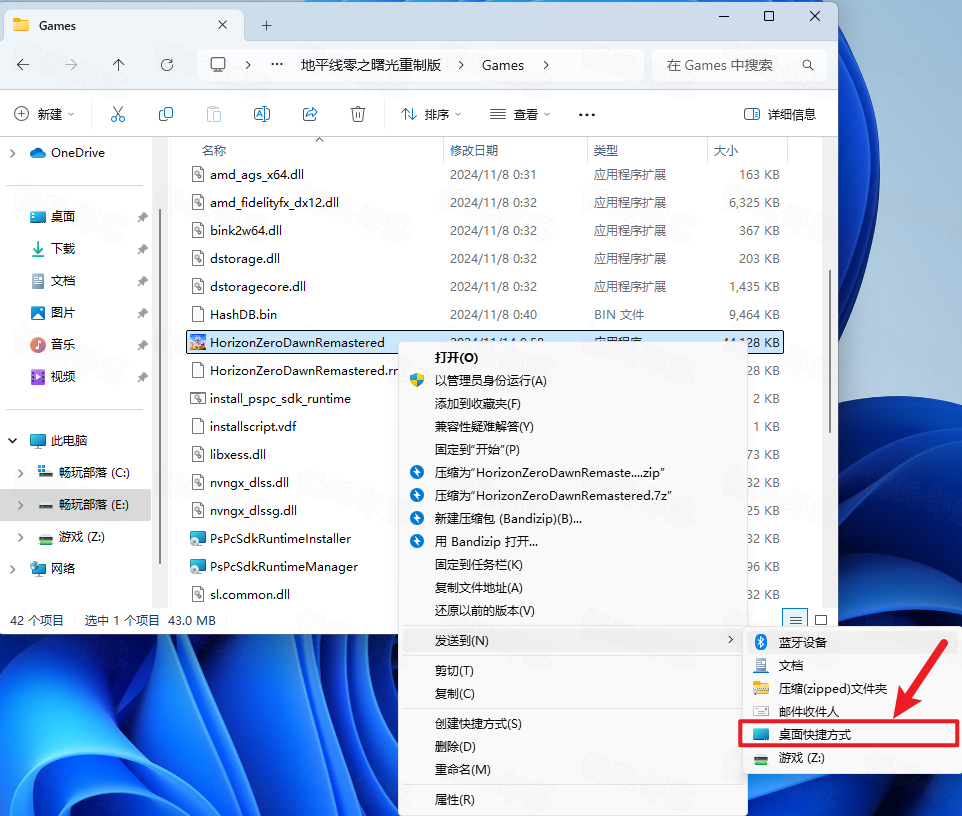Open the 图片 folder in sidebar
962x816 pixels.
(63, 312)
